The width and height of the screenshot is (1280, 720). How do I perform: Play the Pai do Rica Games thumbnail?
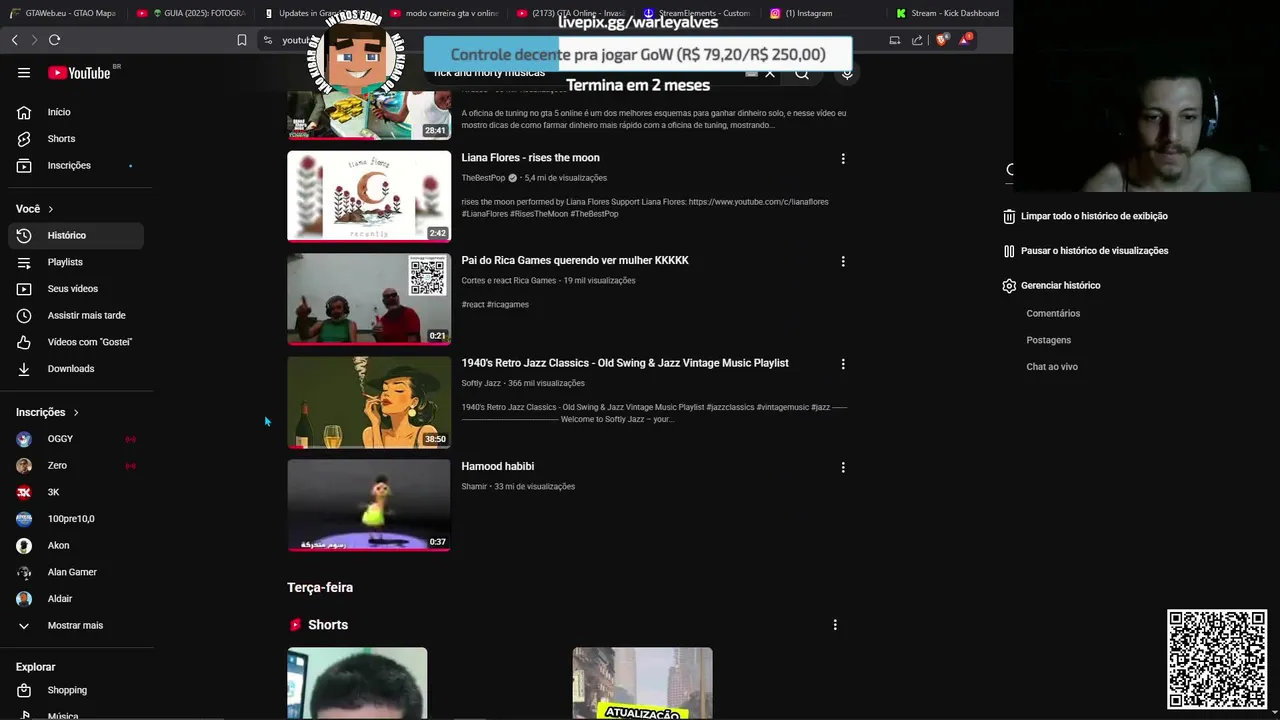click(369, 299)
